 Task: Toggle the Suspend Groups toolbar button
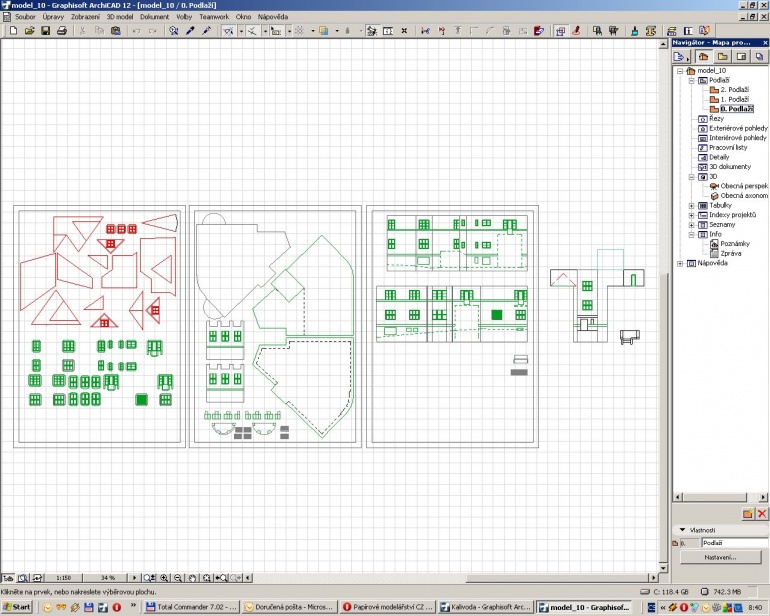pyautogui.click(x=372, y=30)
